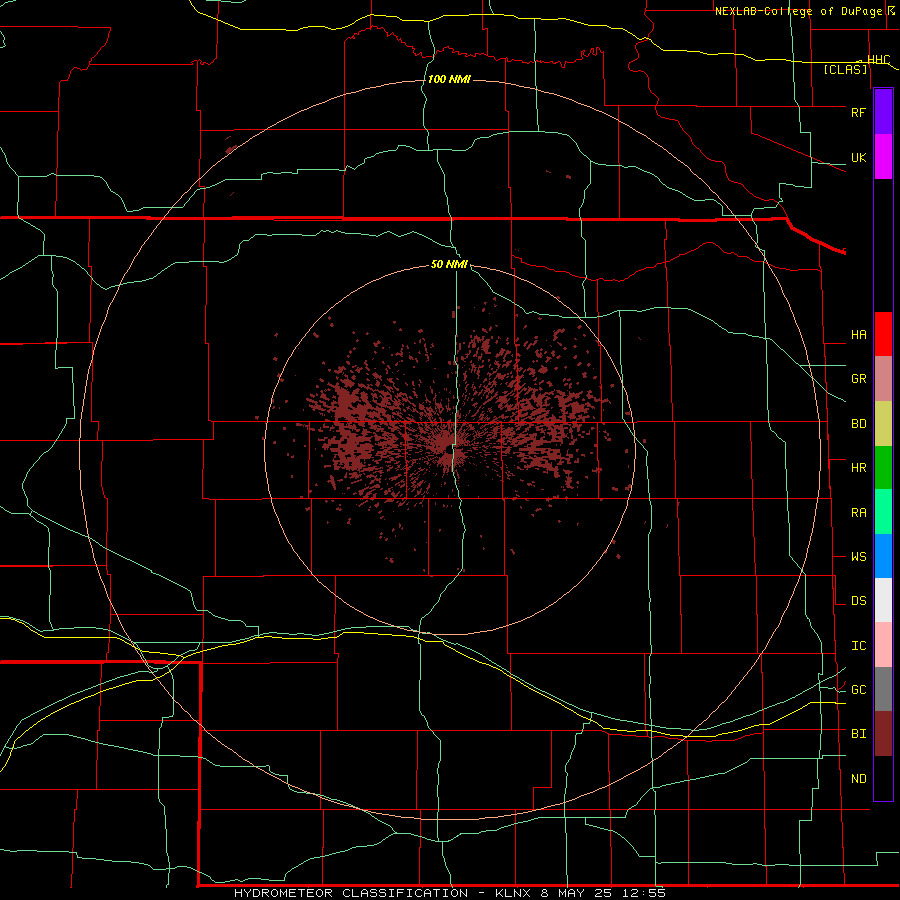This screenshot has height=900, width=900.
Task: Click the UK legend label
Action: (858, 157)
